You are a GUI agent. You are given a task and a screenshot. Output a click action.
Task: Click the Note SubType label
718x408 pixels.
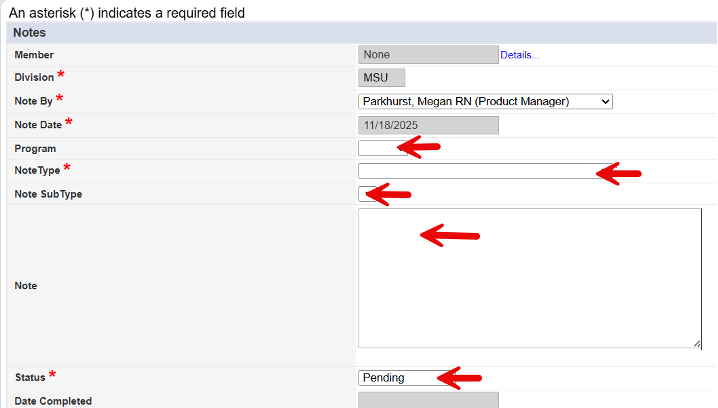click(48, 194)
